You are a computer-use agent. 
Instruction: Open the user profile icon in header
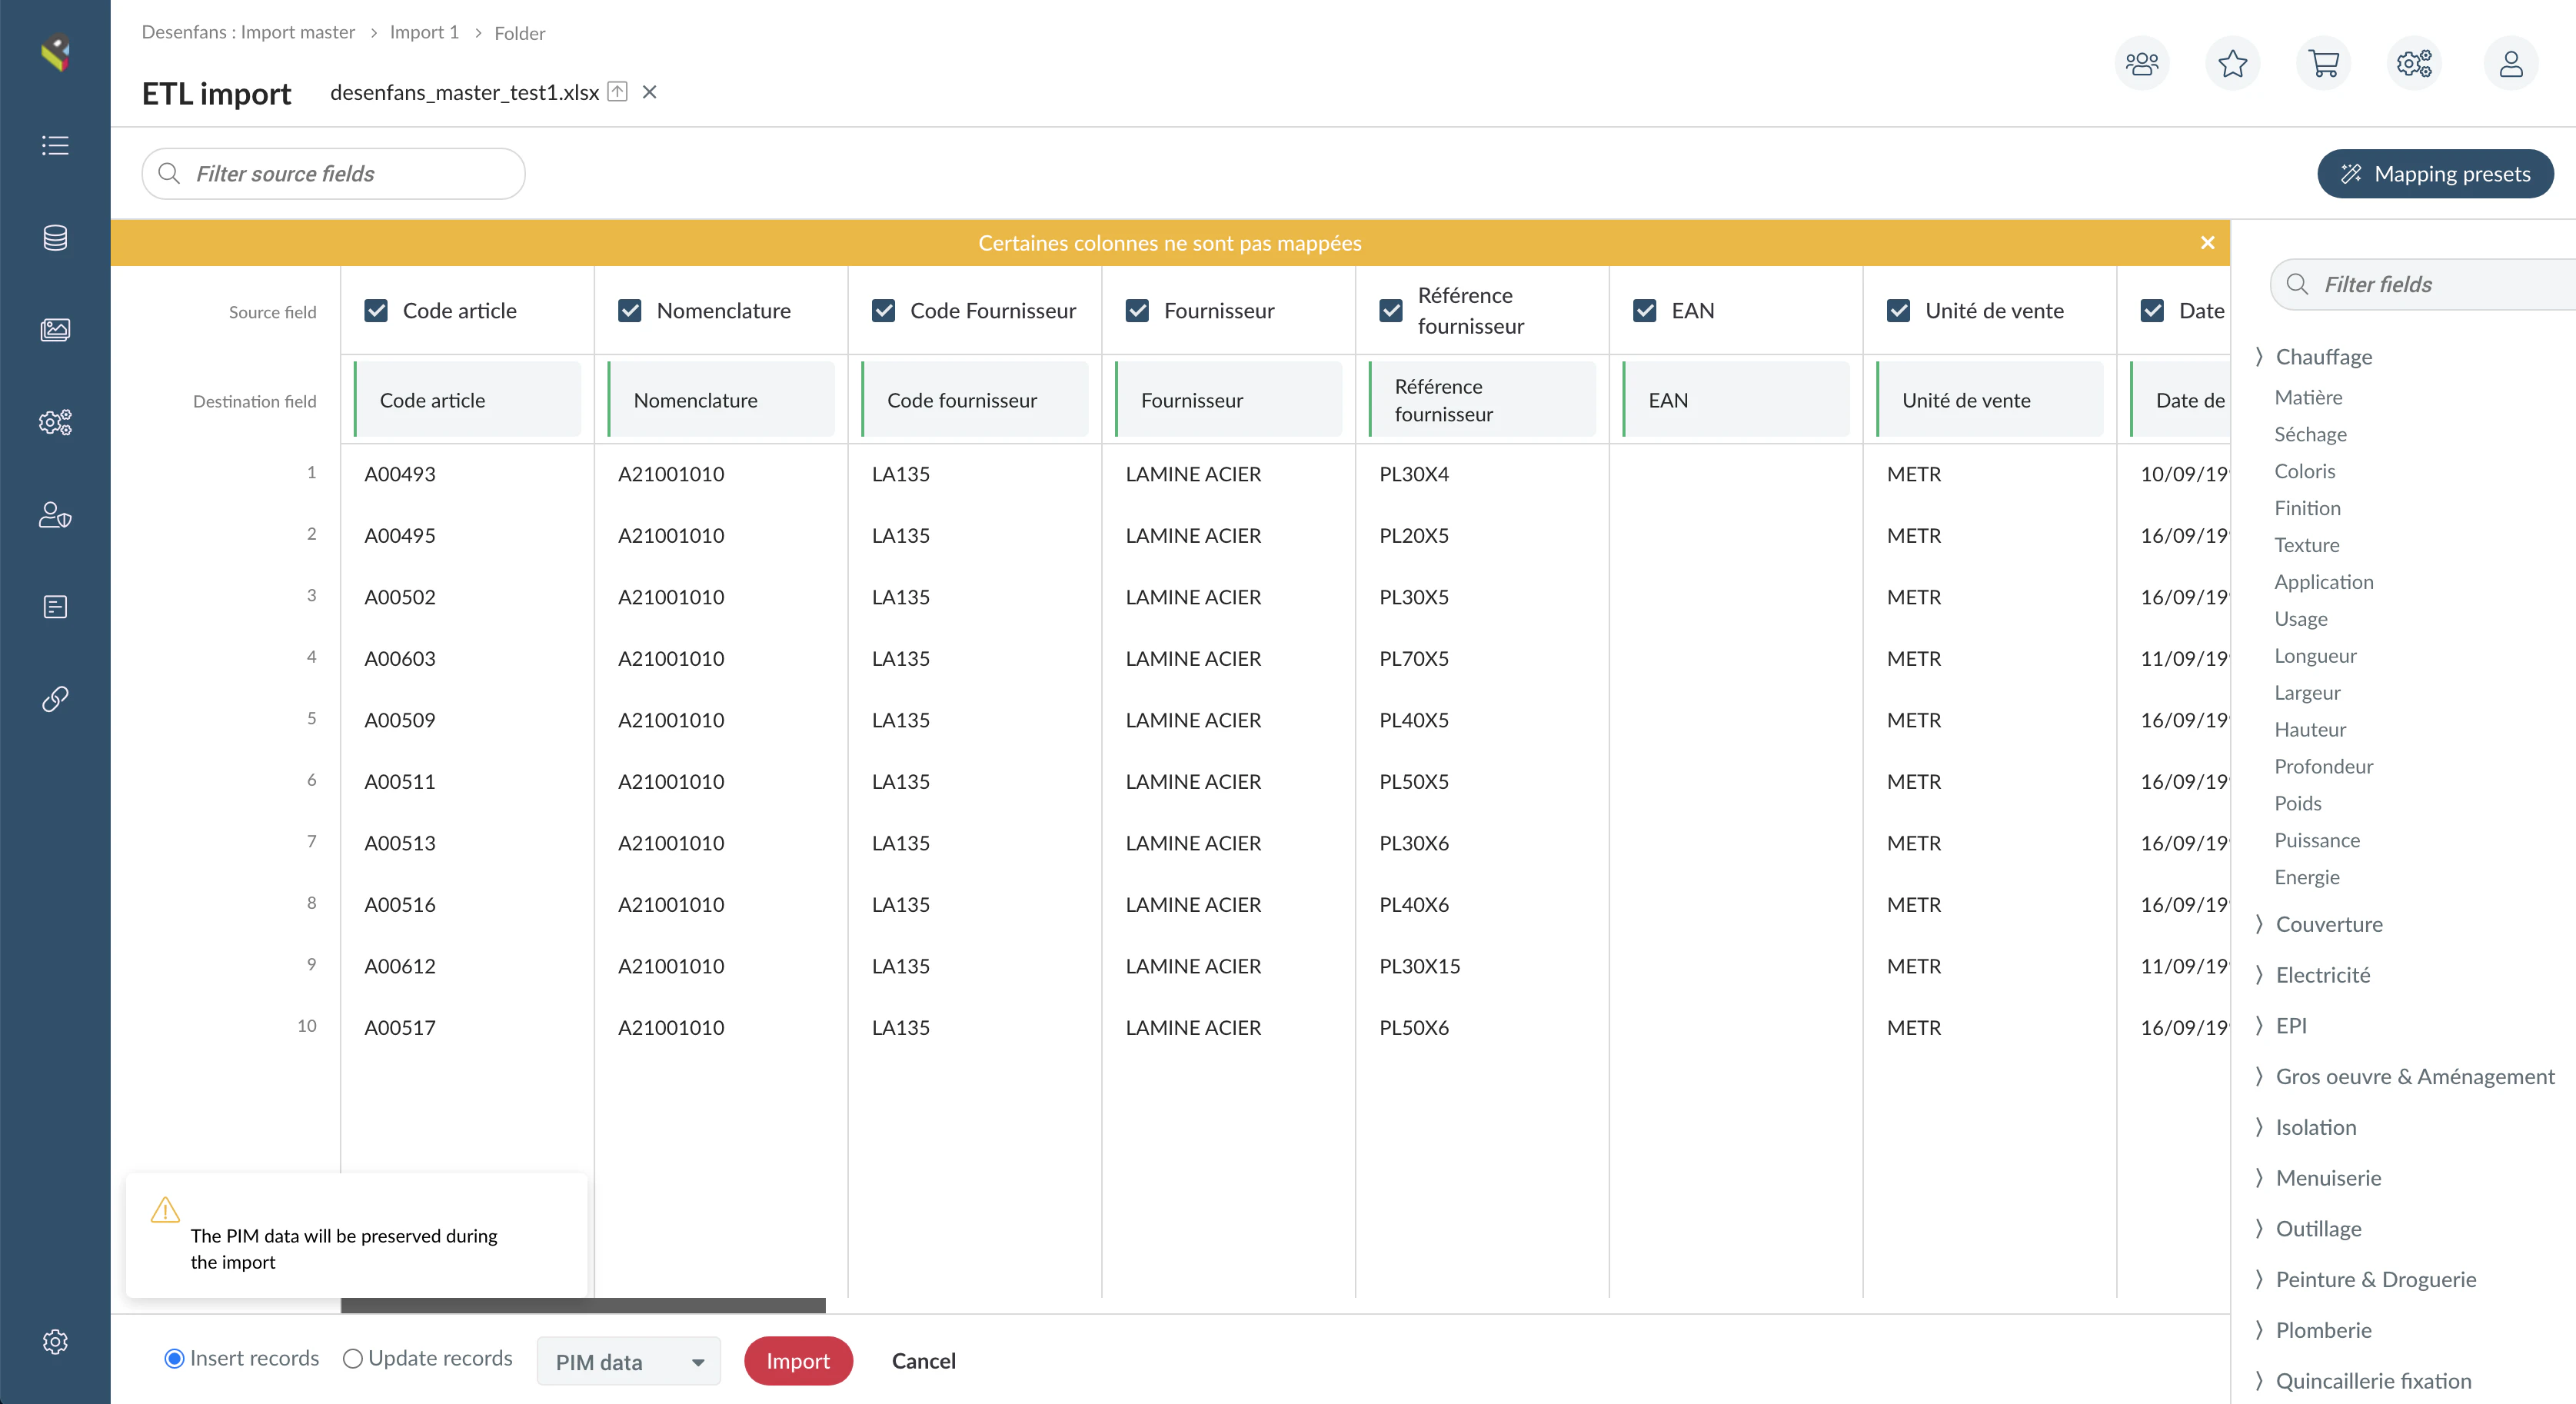pos(2510,64)
